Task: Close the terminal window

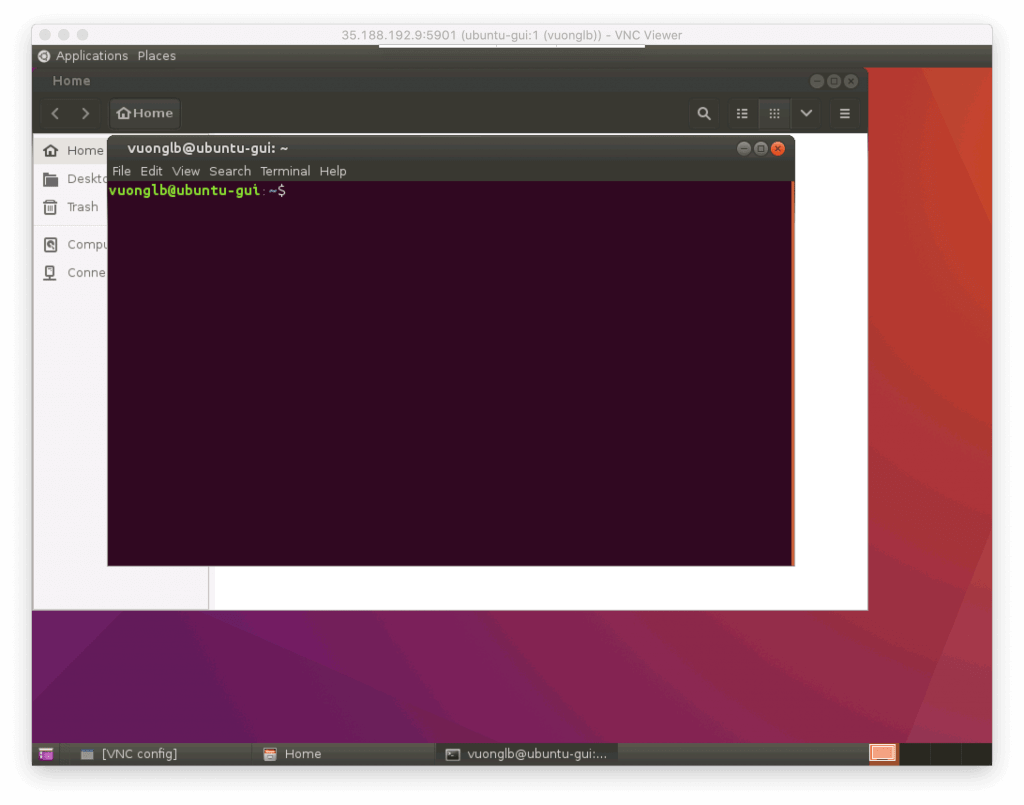Action: (x=778, y=149)
